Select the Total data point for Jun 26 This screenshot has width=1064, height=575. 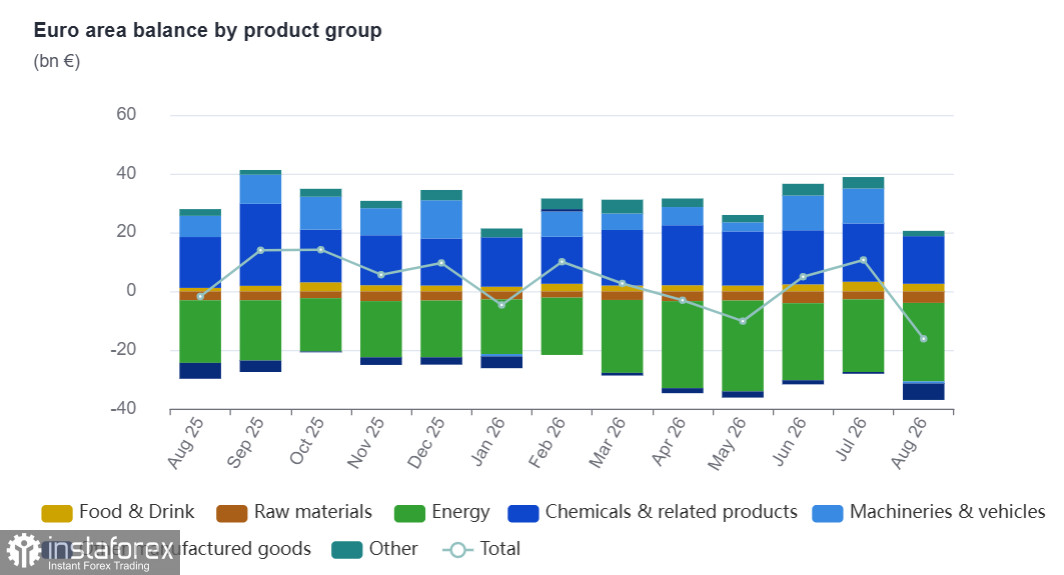coord(803,277)
